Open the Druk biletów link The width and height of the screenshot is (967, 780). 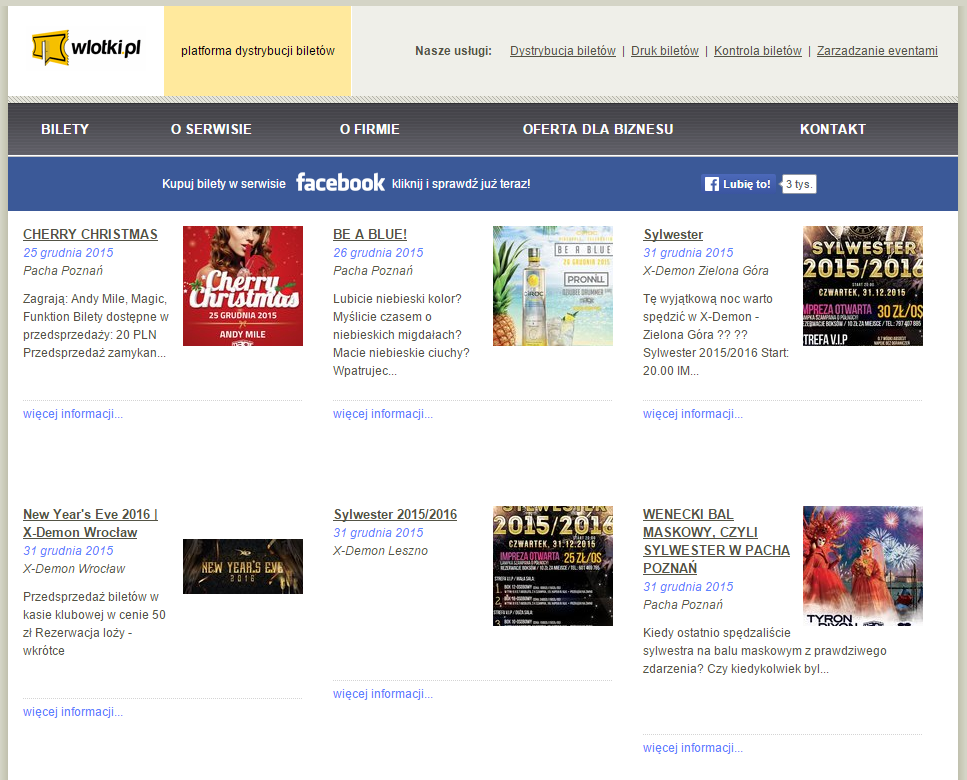point(664,51)
